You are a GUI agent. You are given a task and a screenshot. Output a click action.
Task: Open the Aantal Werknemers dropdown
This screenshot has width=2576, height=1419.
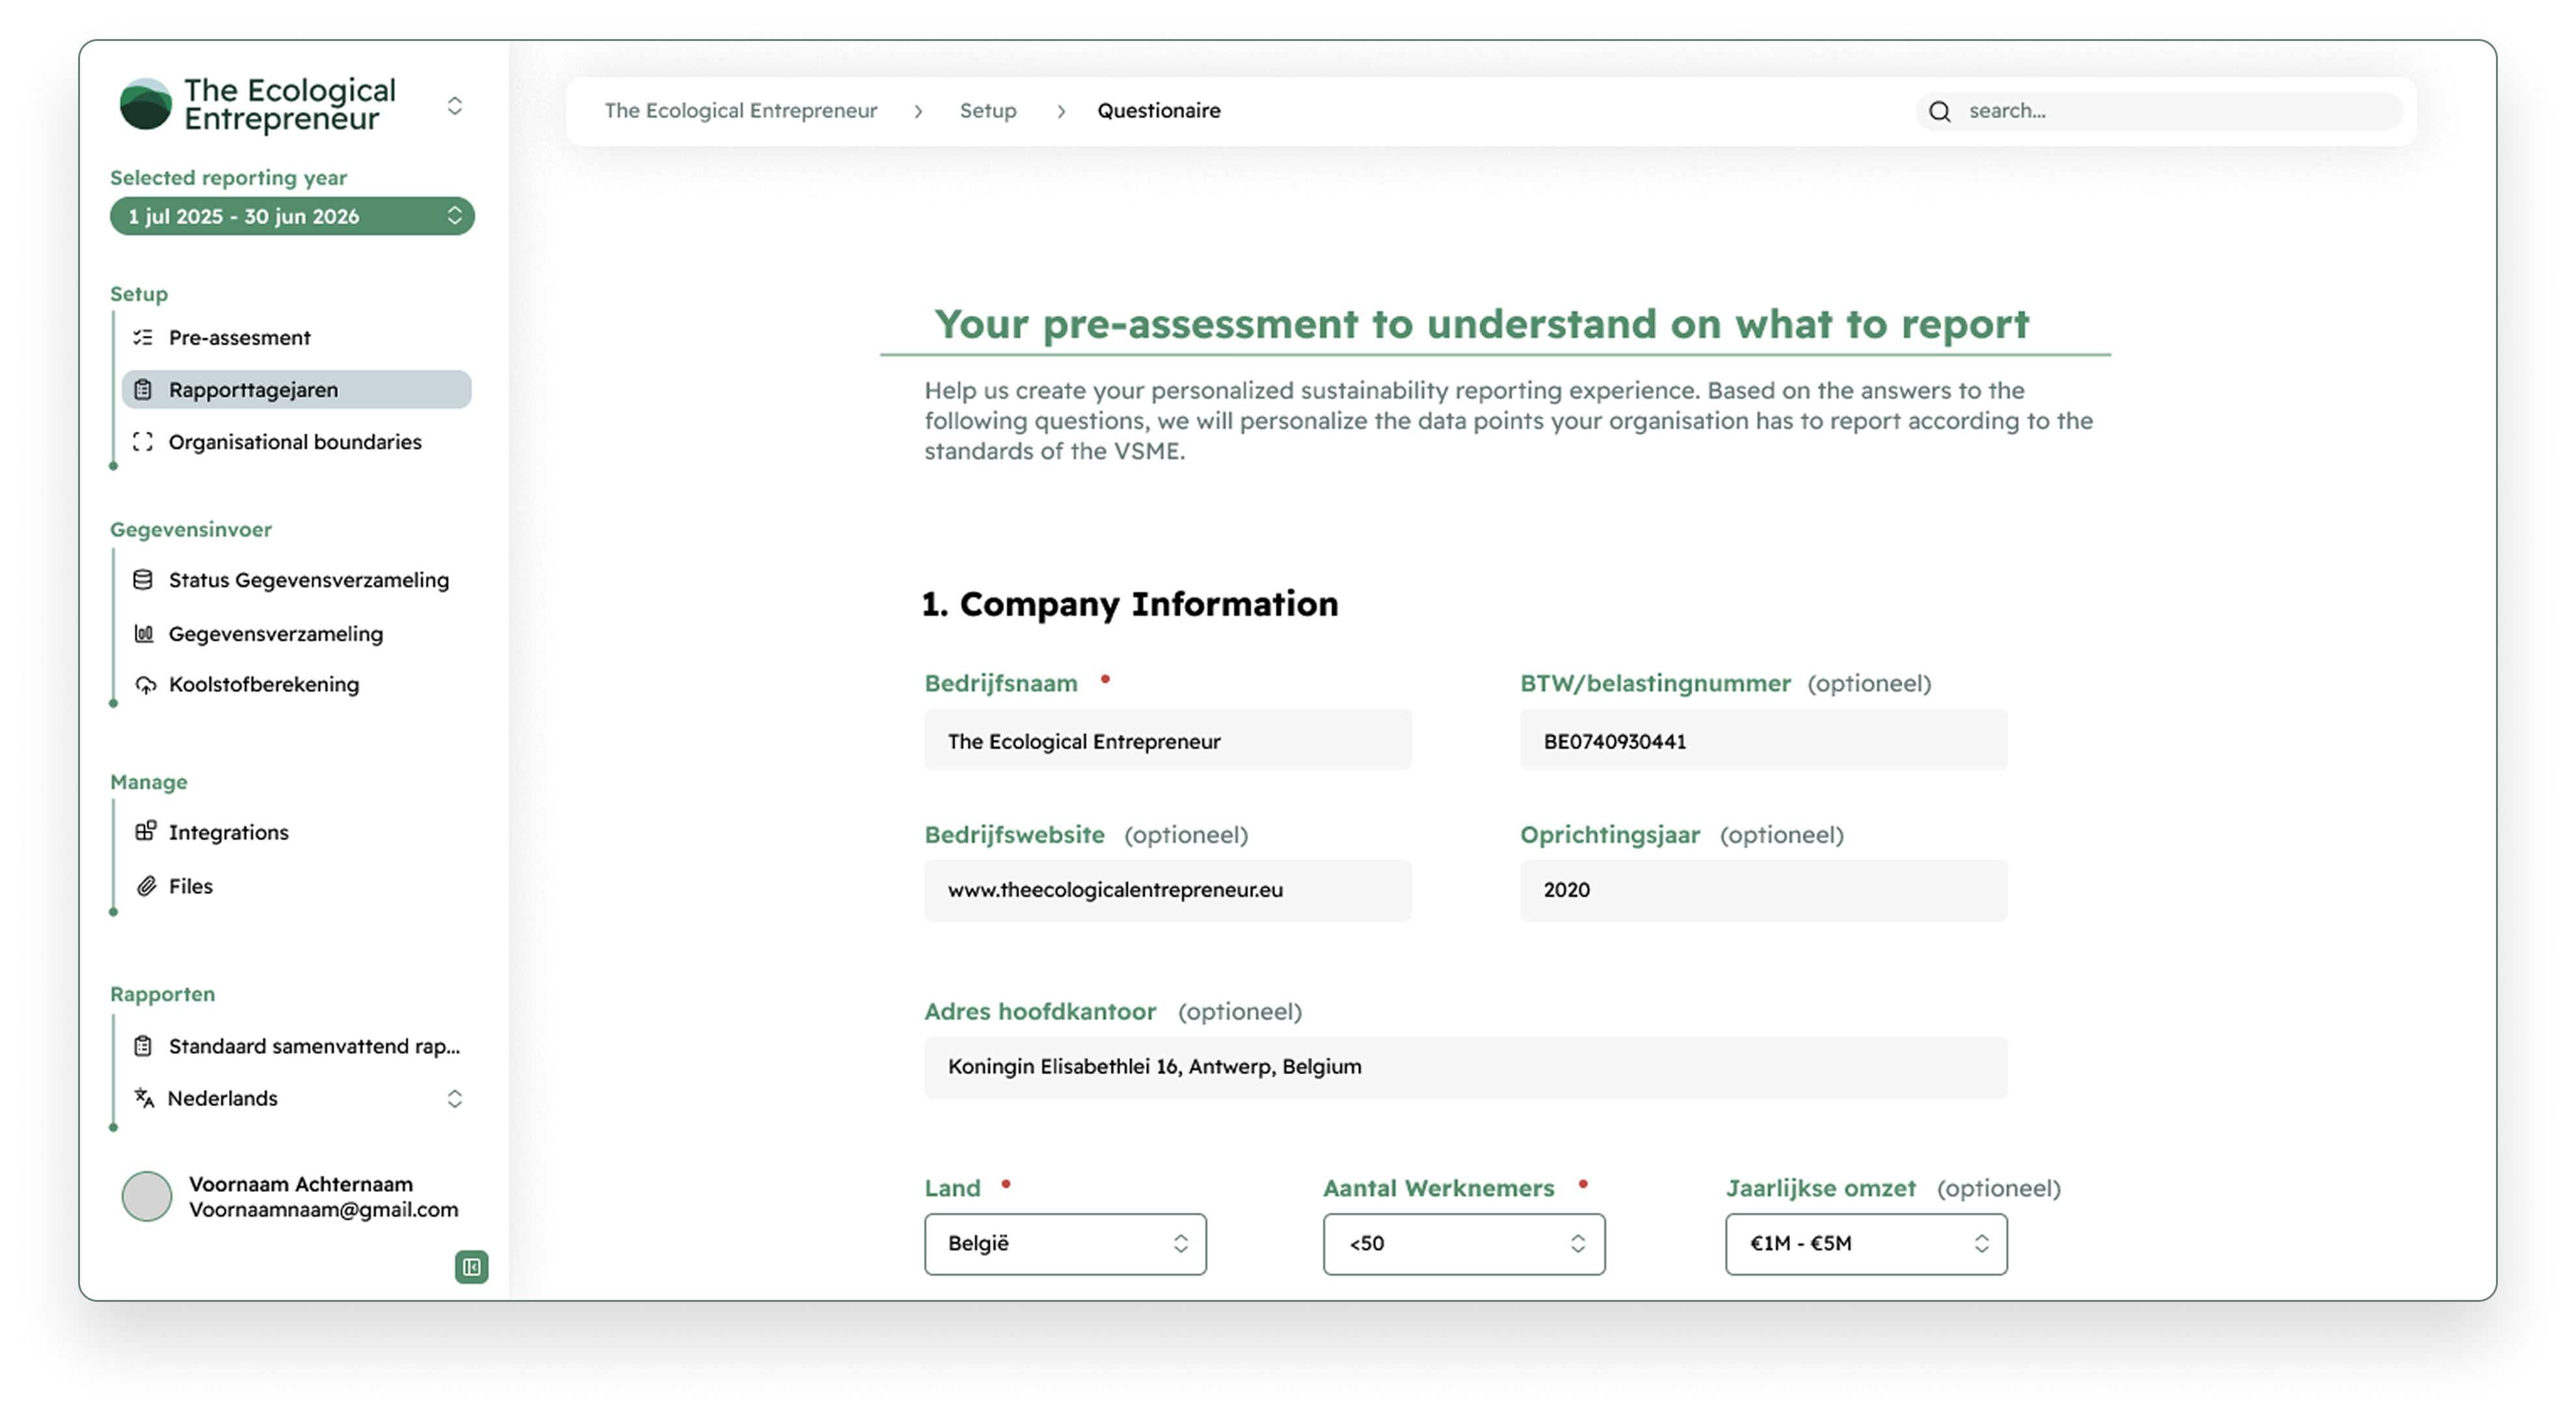(1463, 1244)
